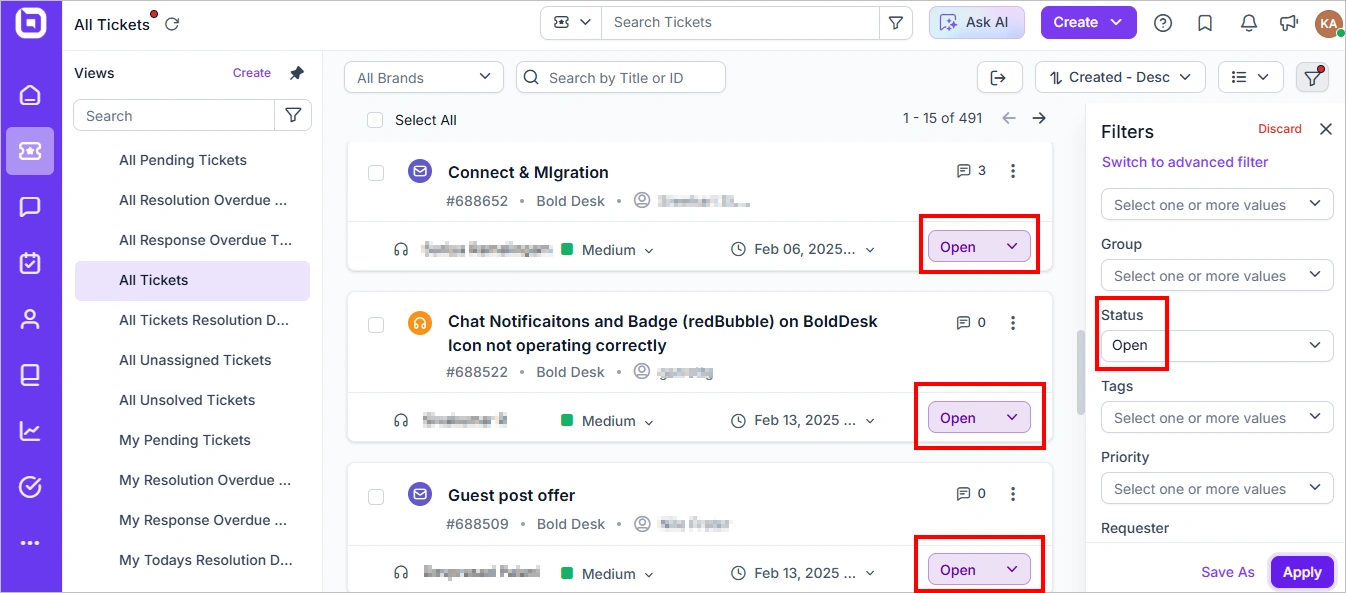Select the Chat Notificaitons ticket checkbox
This screenshot has width=1346, height=593.
pyautogui.click(x=376, y=325)
